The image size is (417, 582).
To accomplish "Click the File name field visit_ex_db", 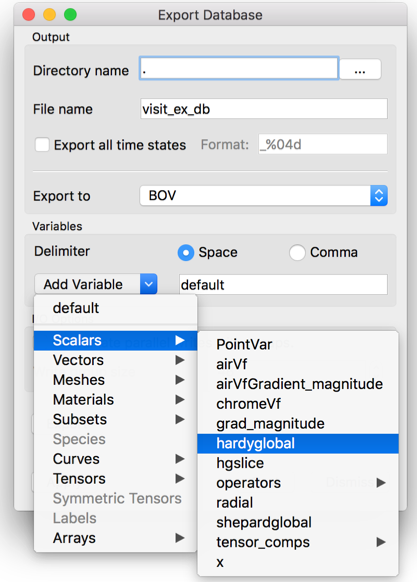I will (264, 109).
